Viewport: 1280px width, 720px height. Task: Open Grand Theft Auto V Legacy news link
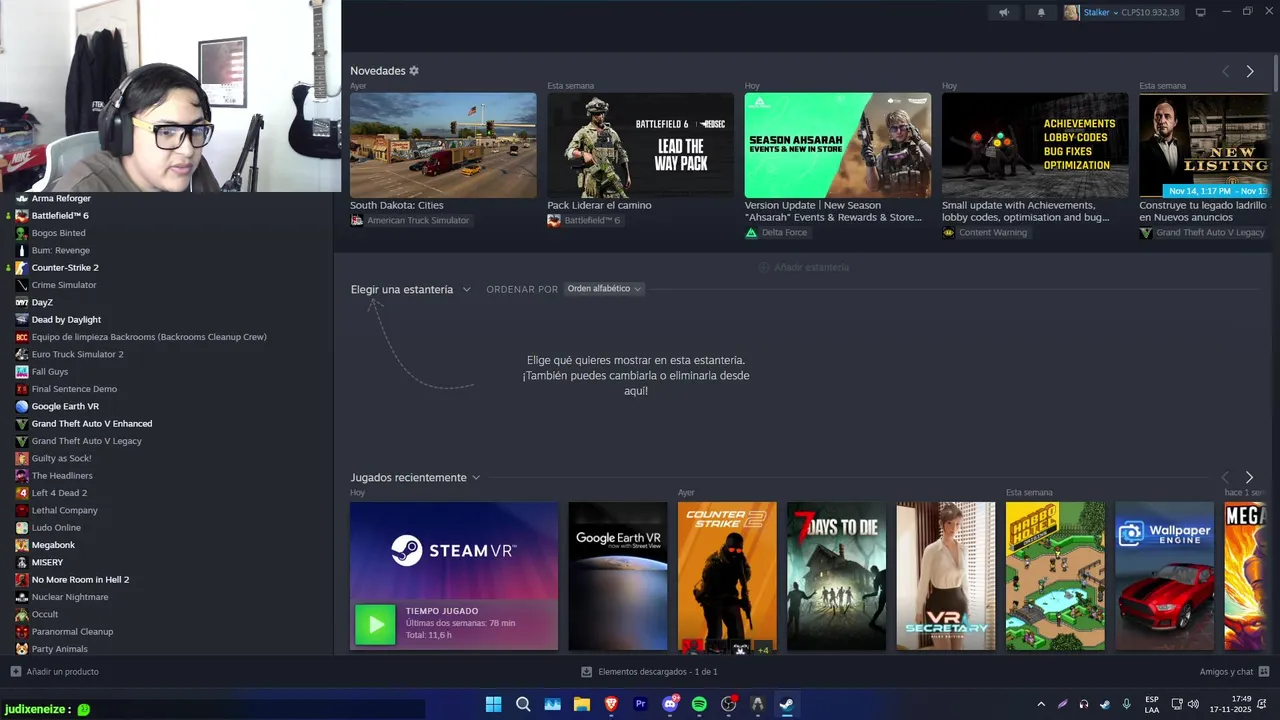tap(1202, 232)
